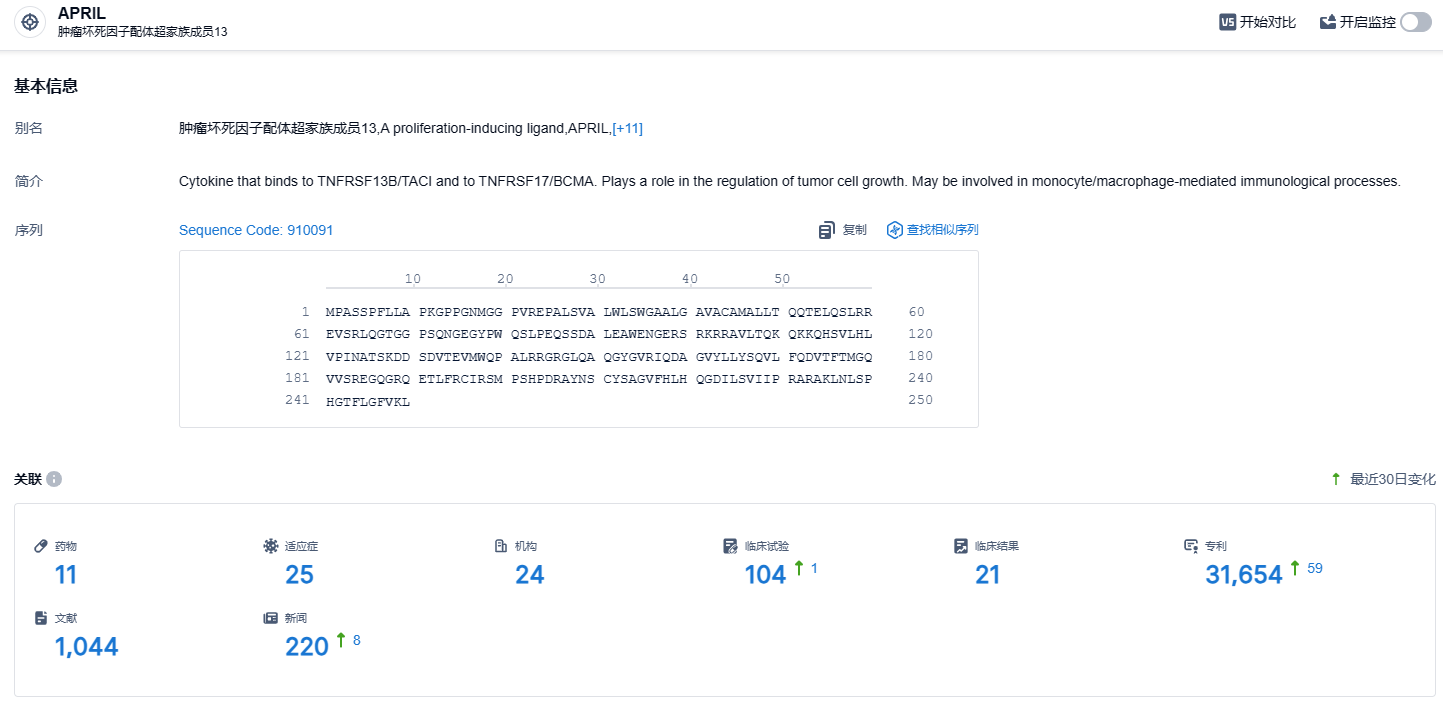Click the monitoring chart icon
1443x703 pixels.
coord(1328,22)
